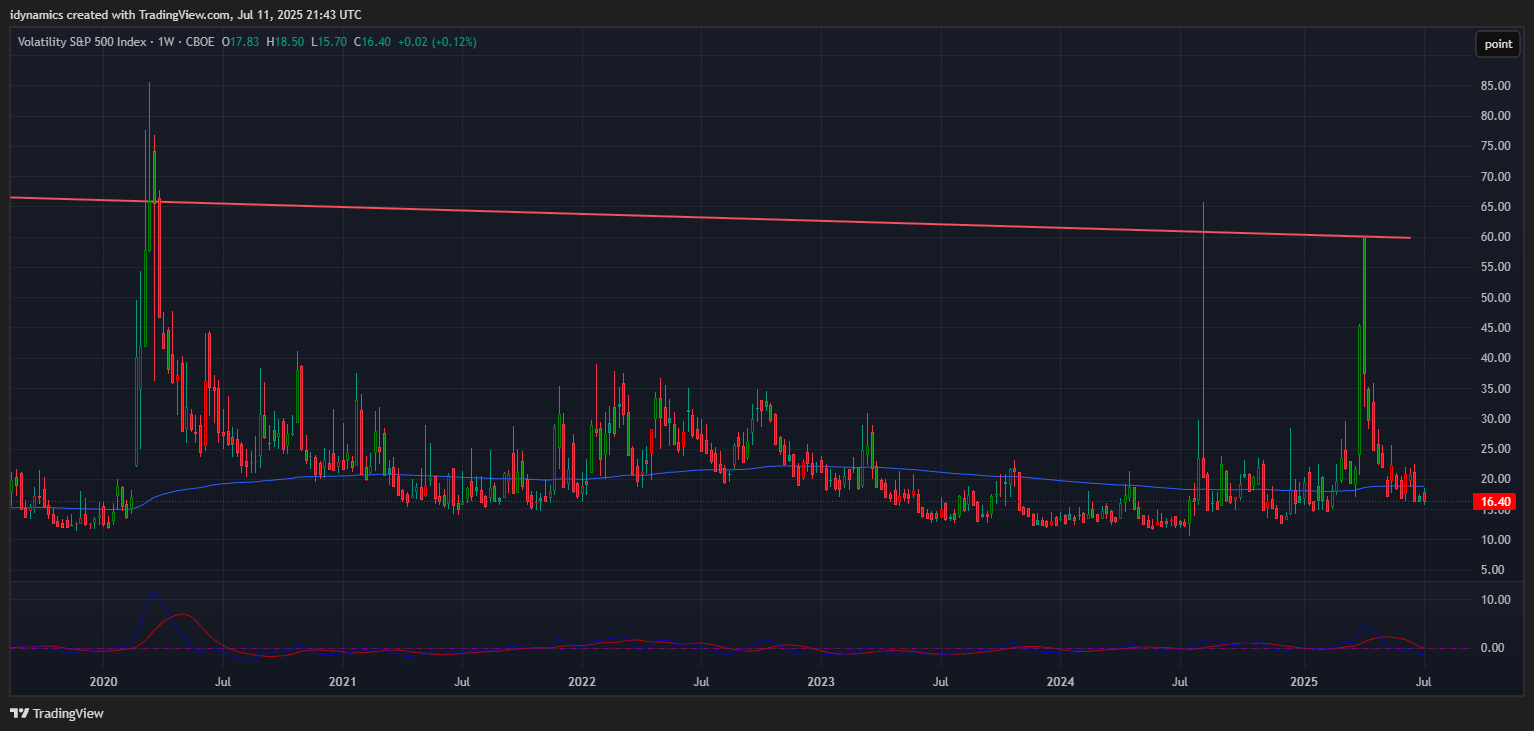Viewport: 1534px width, 731px height.
Task: Click the 2021 time axis label
Action: coord(343,682)
